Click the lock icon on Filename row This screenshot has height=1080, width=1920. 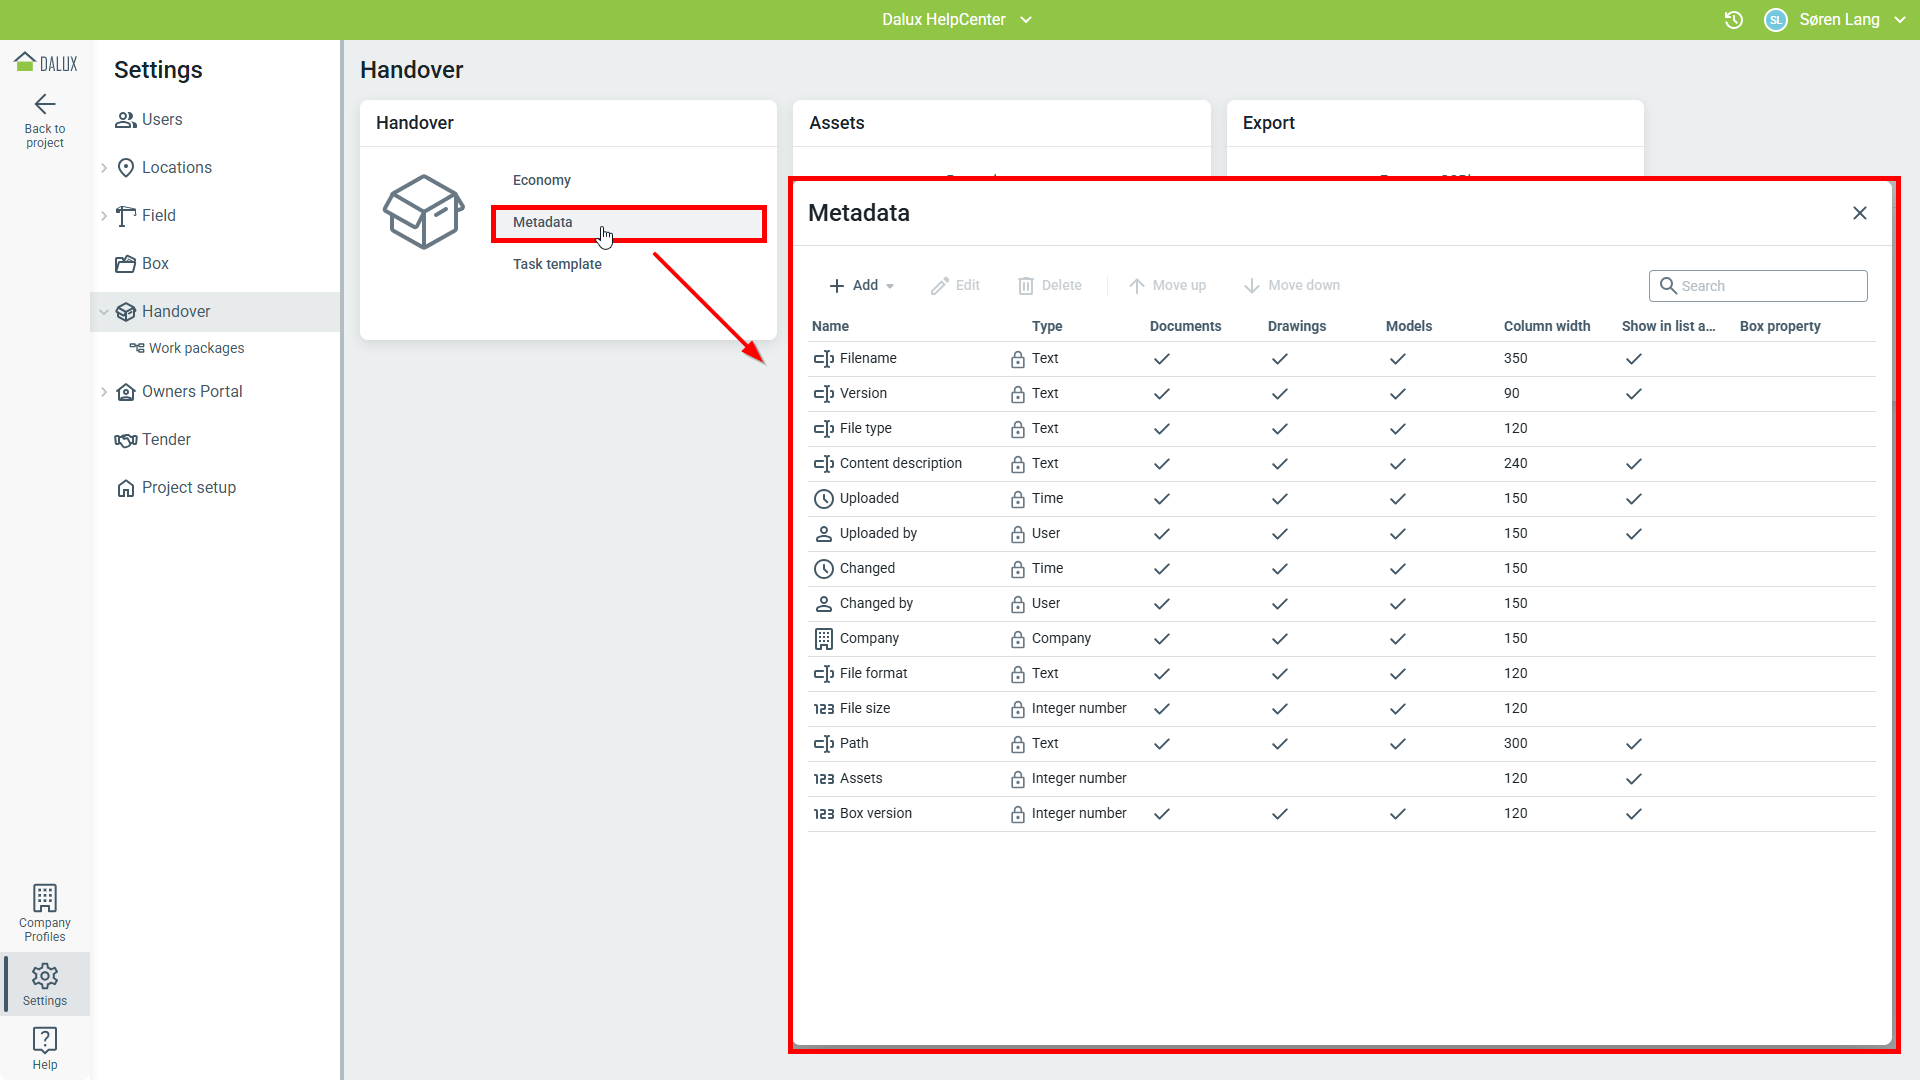(x=1017, y=359)
